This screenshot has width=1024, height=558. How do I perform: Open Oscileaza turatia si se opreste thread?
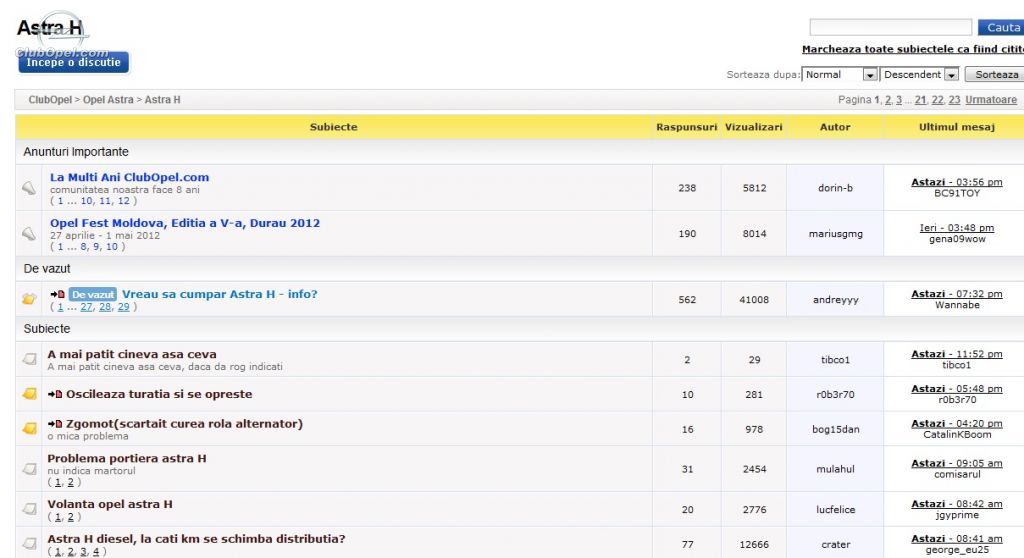click(x=159, y=394)
